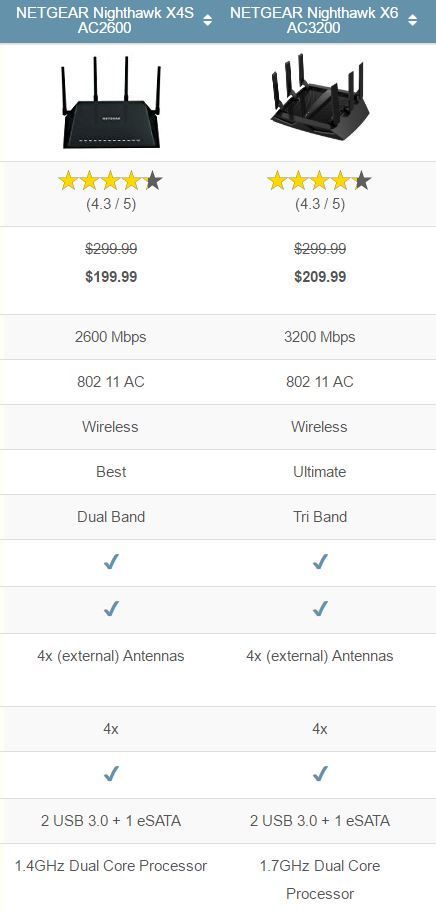Click the first checkmark in X4S column
Viewport: 436px width, 911px height.
[x=110, y=562]
